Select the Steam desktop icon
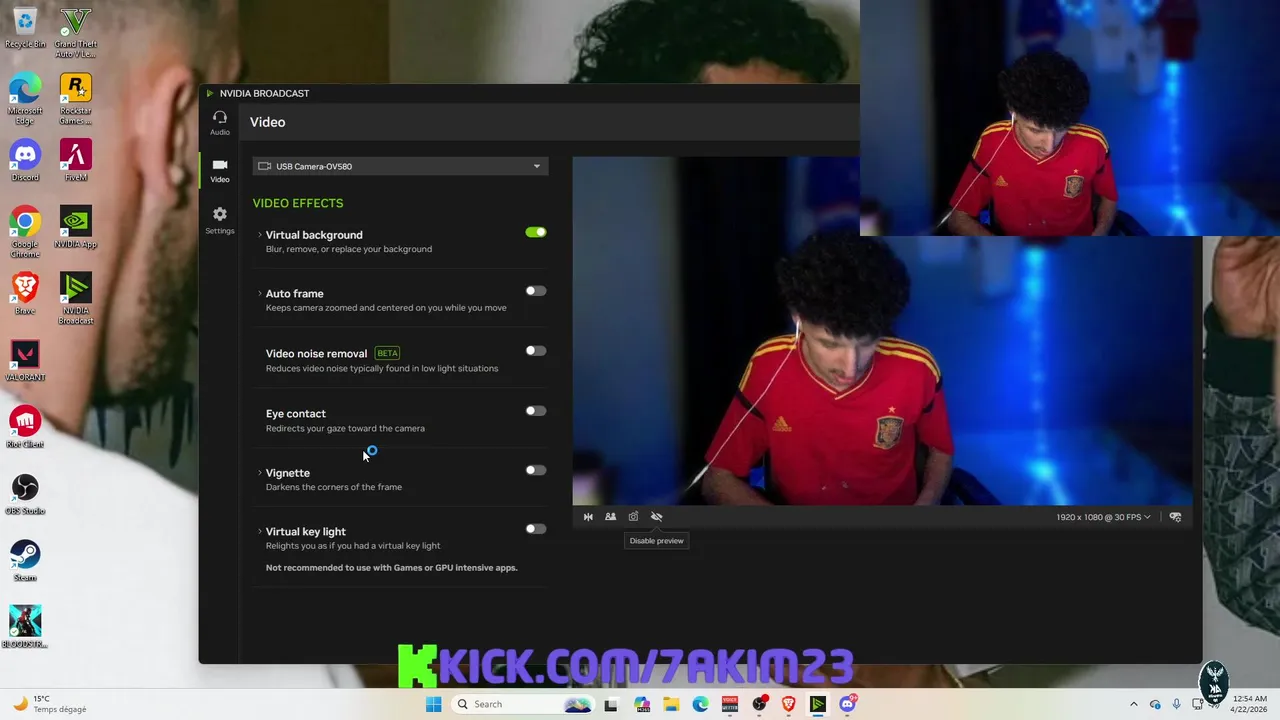1280x720 pixels. [25, 561]
